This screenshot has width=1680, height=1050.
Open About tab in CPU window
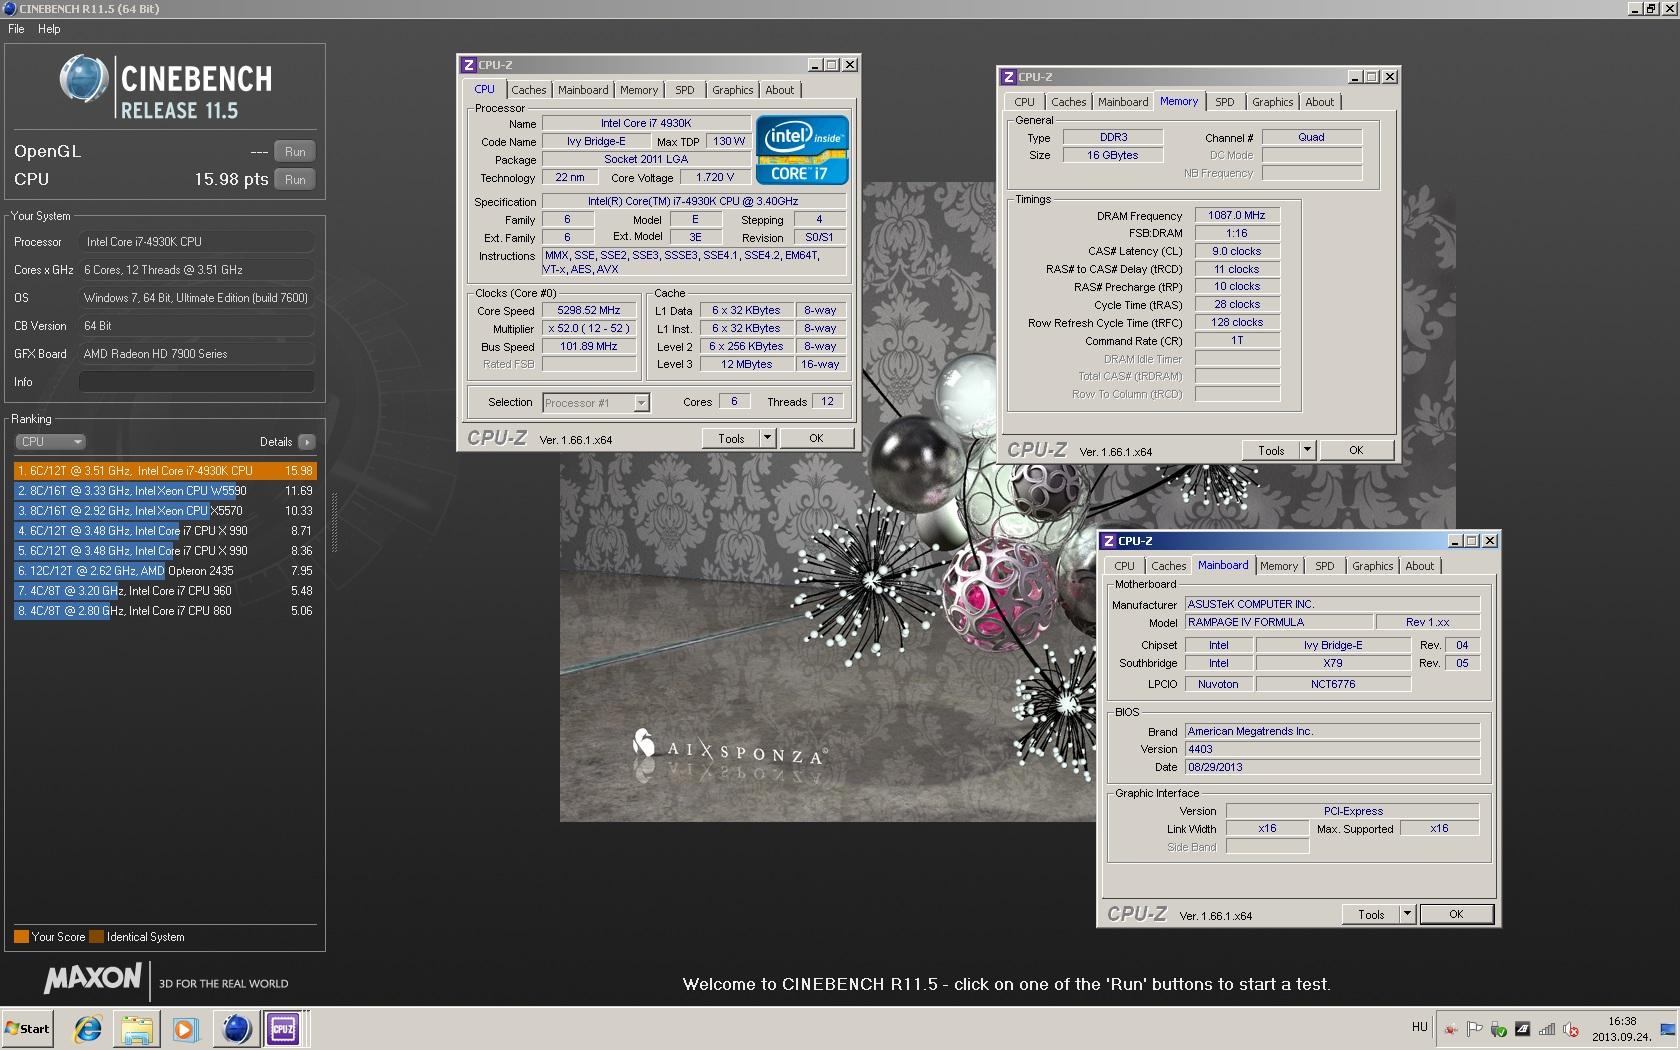pos(780,90)
